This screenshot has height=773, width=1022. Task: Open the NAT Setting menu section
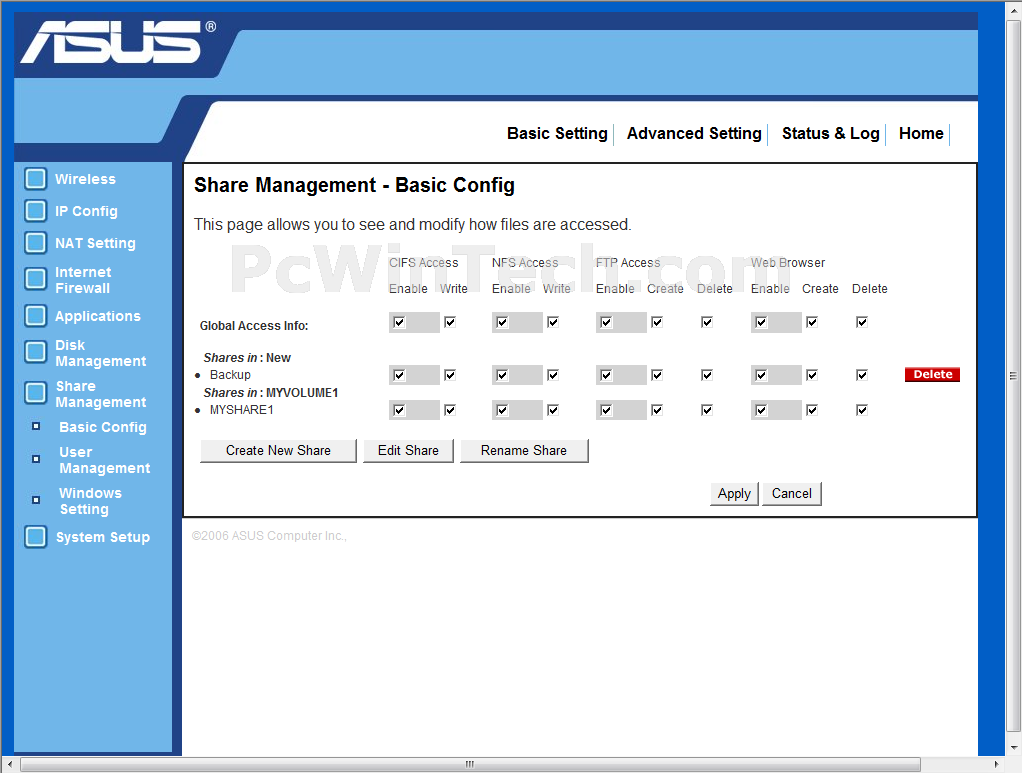click(x=95, y=242)
